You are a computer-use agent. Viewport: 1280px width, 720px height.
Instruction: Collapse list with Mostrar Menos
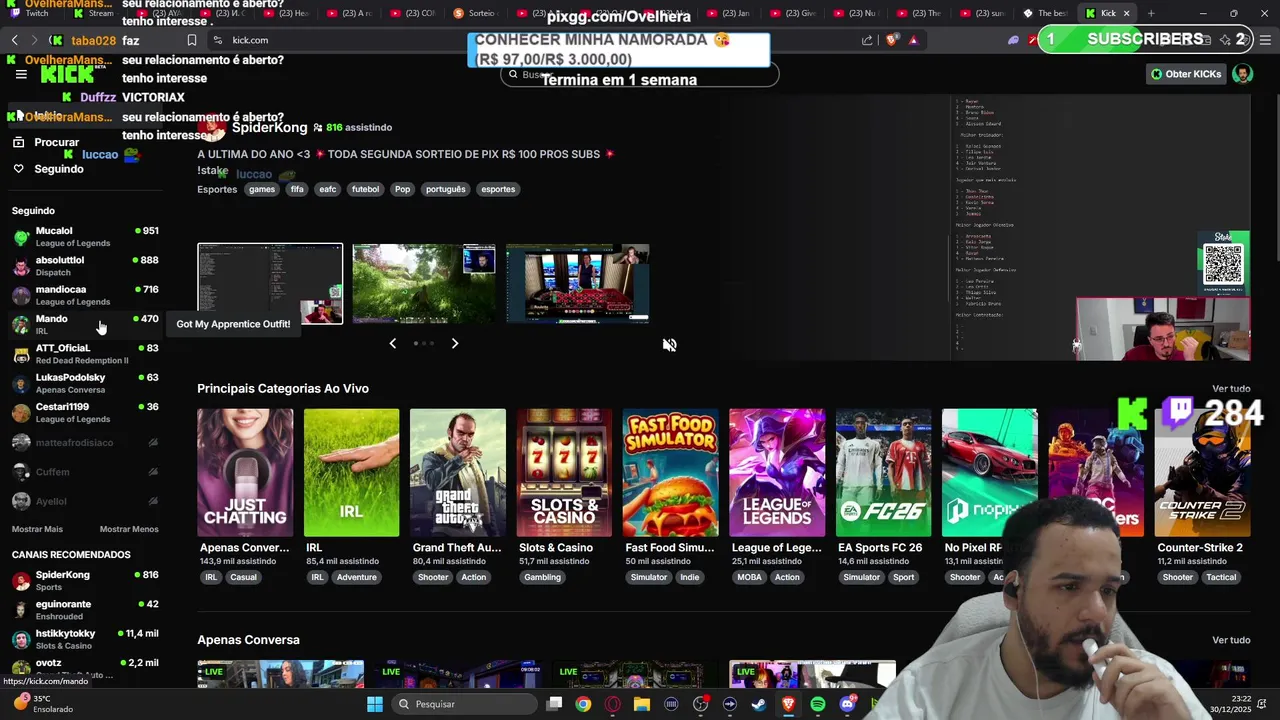point(129,529)
